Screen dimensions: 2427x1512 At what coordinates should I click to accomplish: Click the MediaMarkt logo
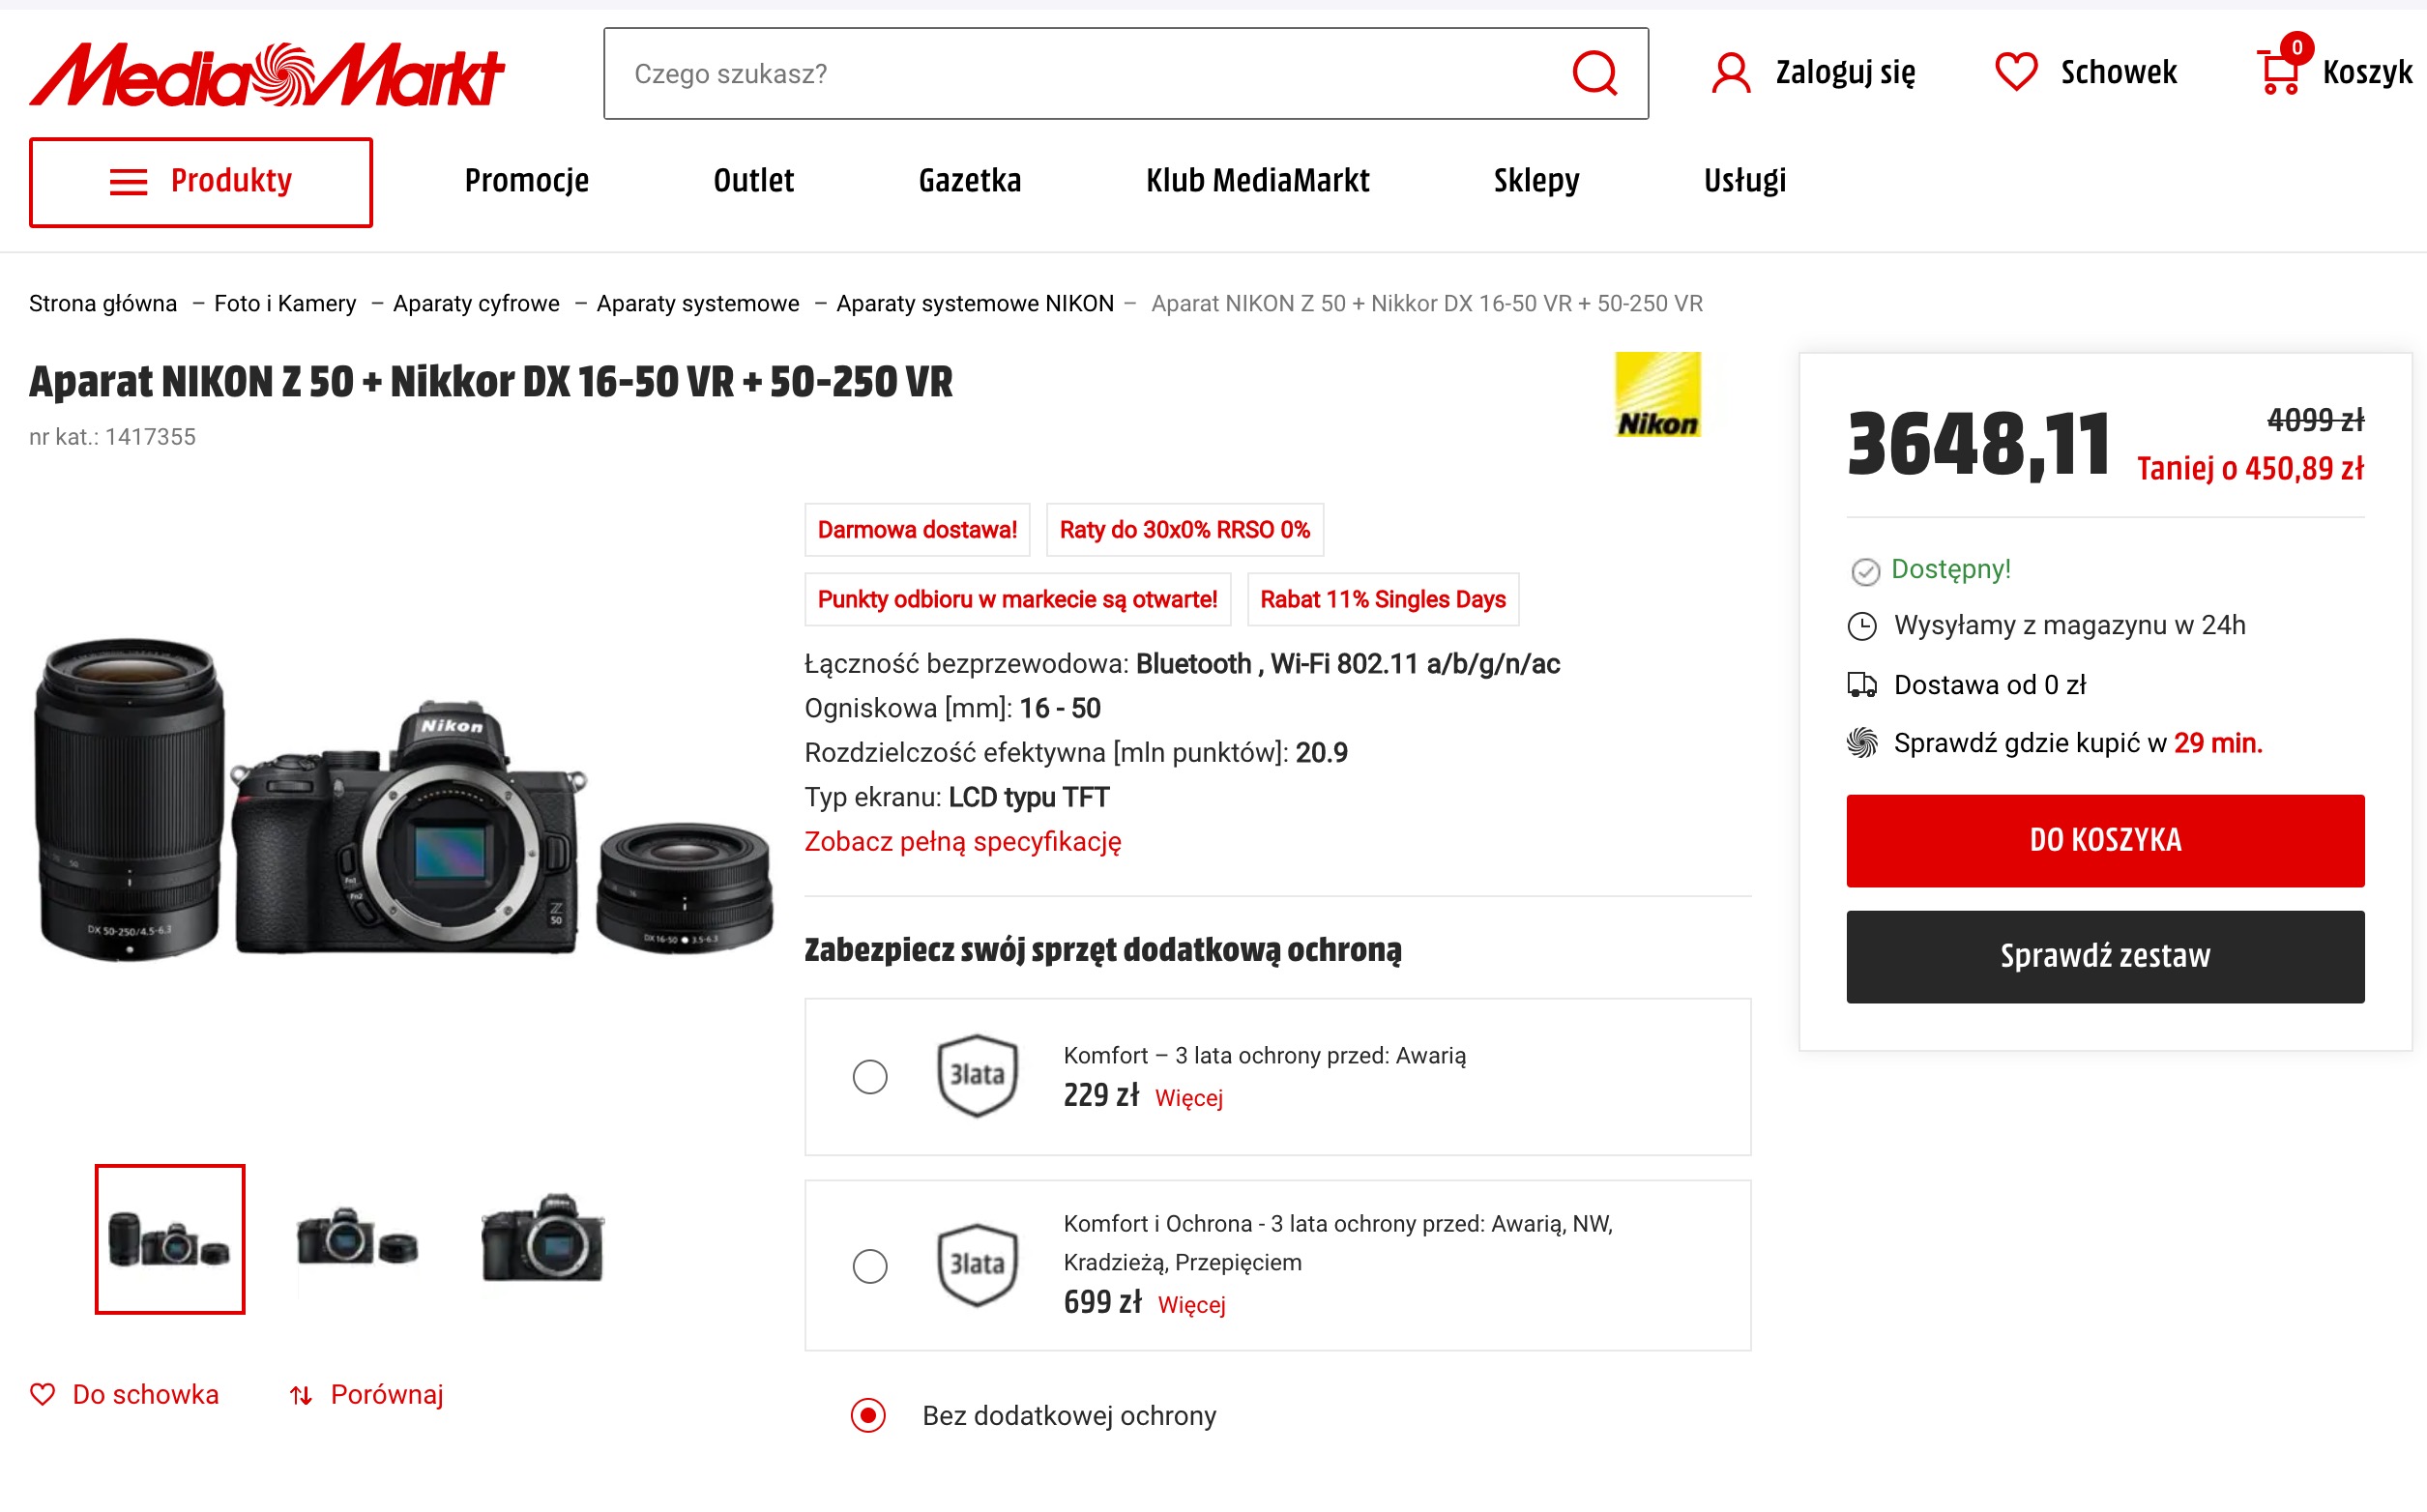click(267, 74)
